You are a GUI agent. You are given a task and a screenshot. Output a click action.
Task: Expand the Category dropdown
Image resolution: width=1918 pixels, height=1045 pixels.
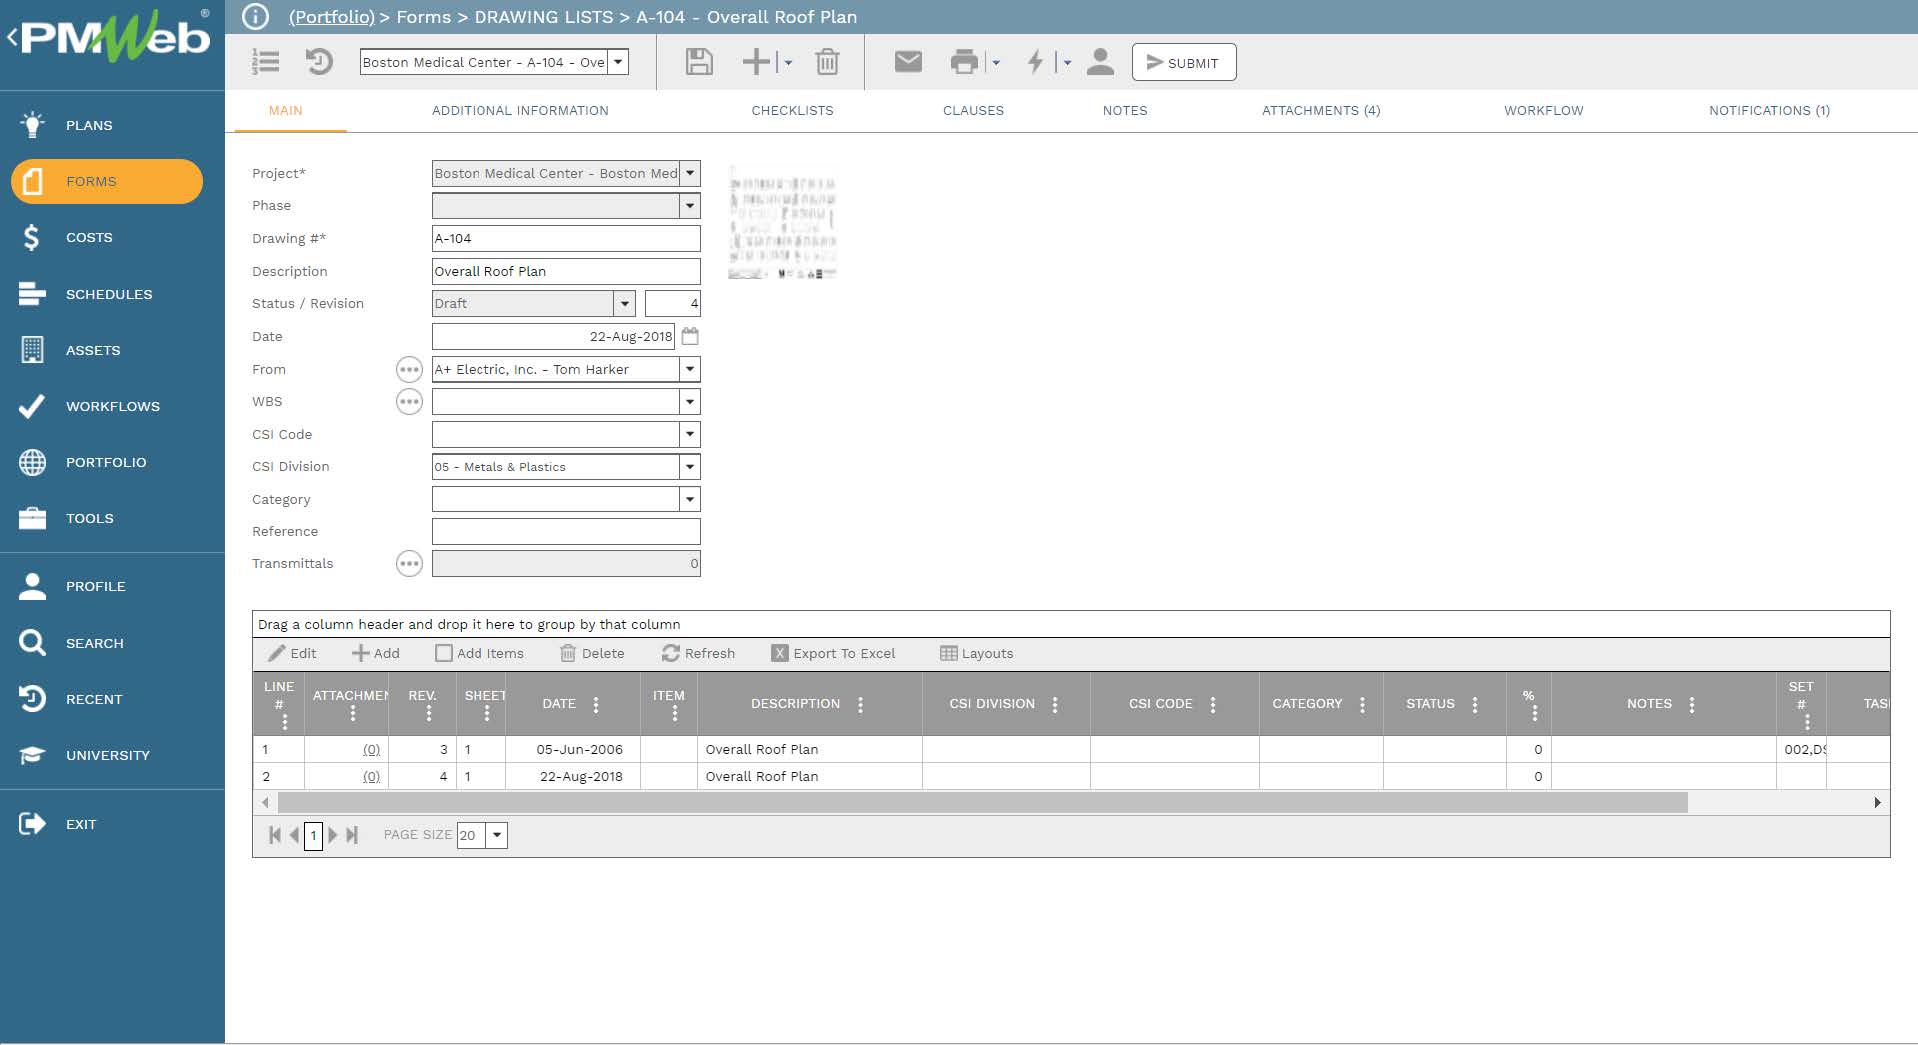pyautogui.click(x=690, y=499)
